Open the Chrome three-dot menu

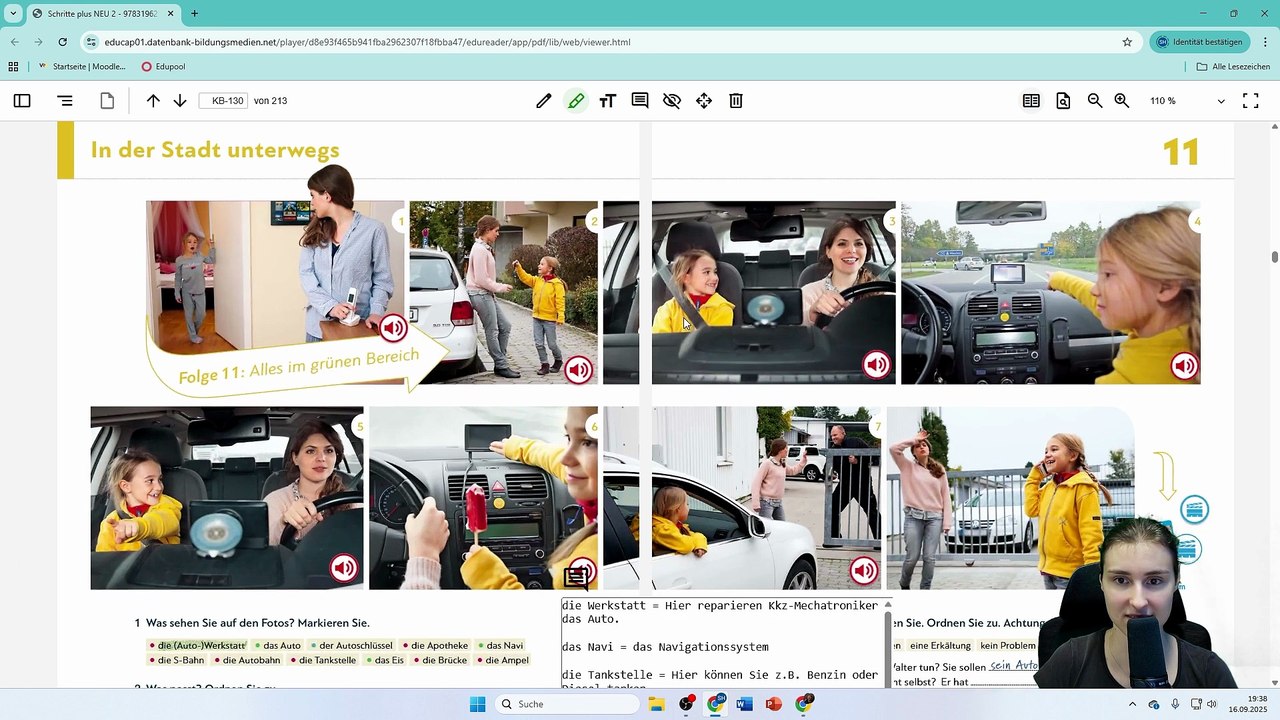click(1265, 42)
